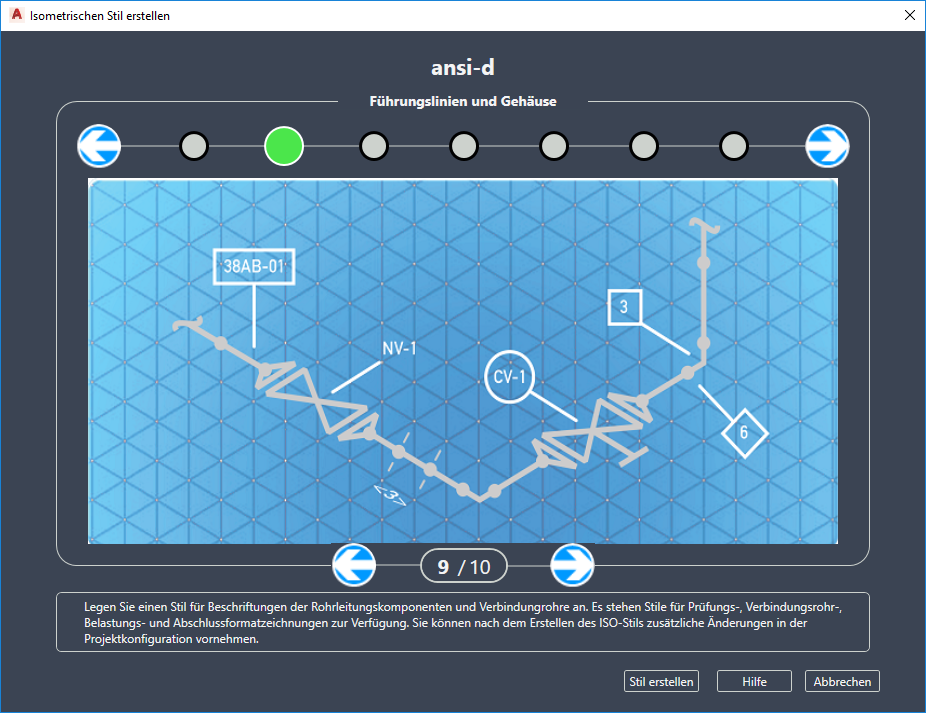The width and height of the screenshot is (926, 713).
Task: Click the Führungslinien und Gehäuse heading
Action: [x=463, y=102]
